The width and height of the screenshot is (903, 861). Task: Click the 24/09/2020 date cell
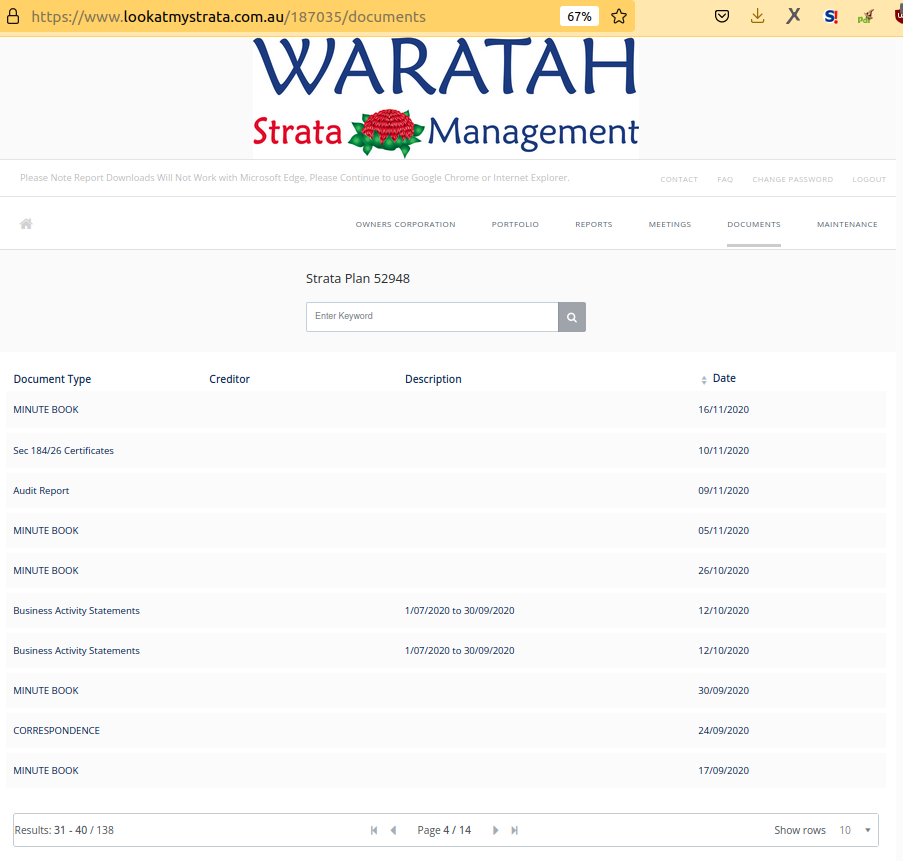click(x=723, y=730)
